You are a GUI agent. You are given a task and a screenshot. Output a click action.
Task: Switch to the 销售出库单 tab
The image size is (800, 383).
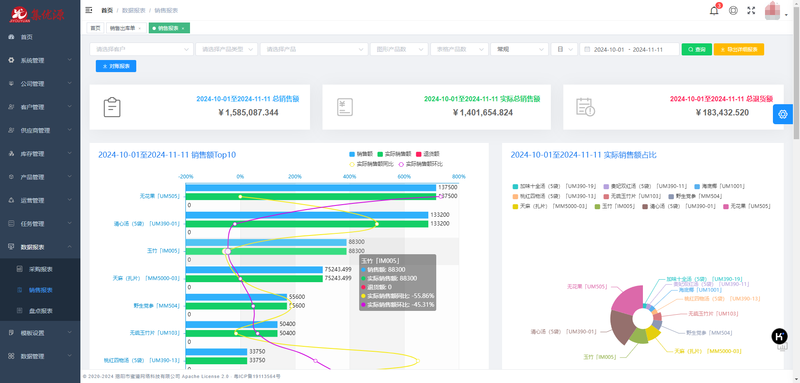[126, 28]
